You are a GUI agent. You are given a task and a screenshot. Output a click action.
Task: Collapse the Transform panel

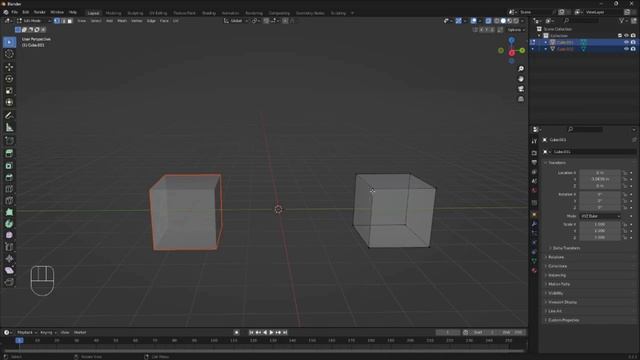557,162
